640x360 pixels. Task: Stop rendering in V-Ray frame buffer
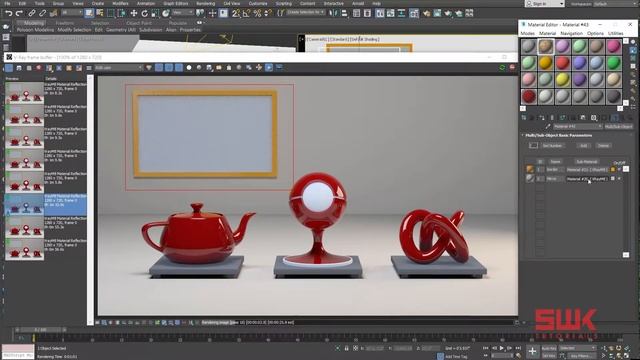(512, 67)
